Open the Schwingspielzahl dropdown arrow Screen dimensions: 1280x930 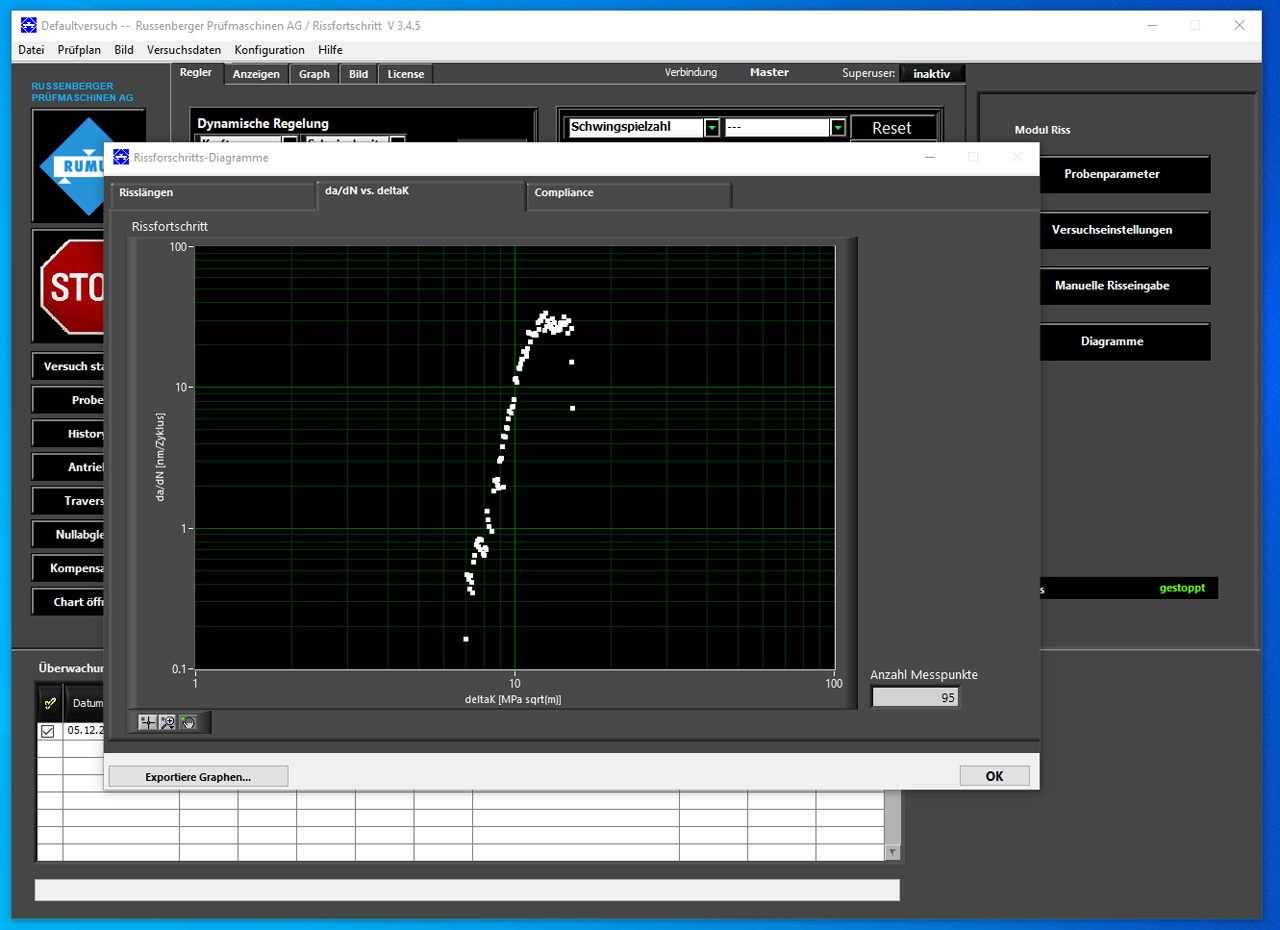pyautogui.click(x=712, y=127)
